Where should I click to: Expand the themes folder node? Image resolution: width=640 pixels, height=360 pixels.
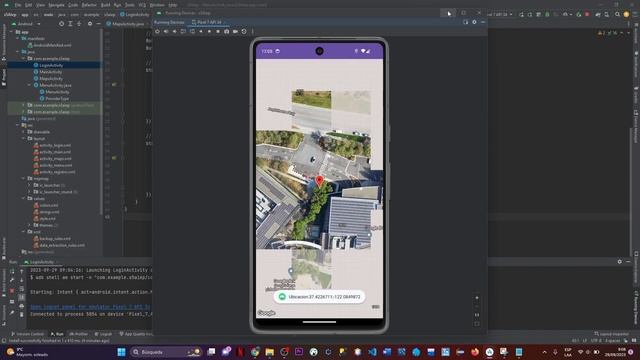pyautogui.click(x=29, y=225)
